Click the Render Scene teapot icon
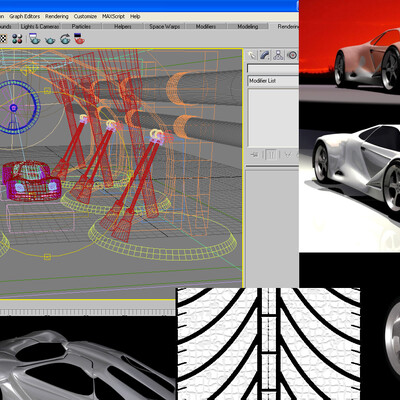 pos(35,39)
